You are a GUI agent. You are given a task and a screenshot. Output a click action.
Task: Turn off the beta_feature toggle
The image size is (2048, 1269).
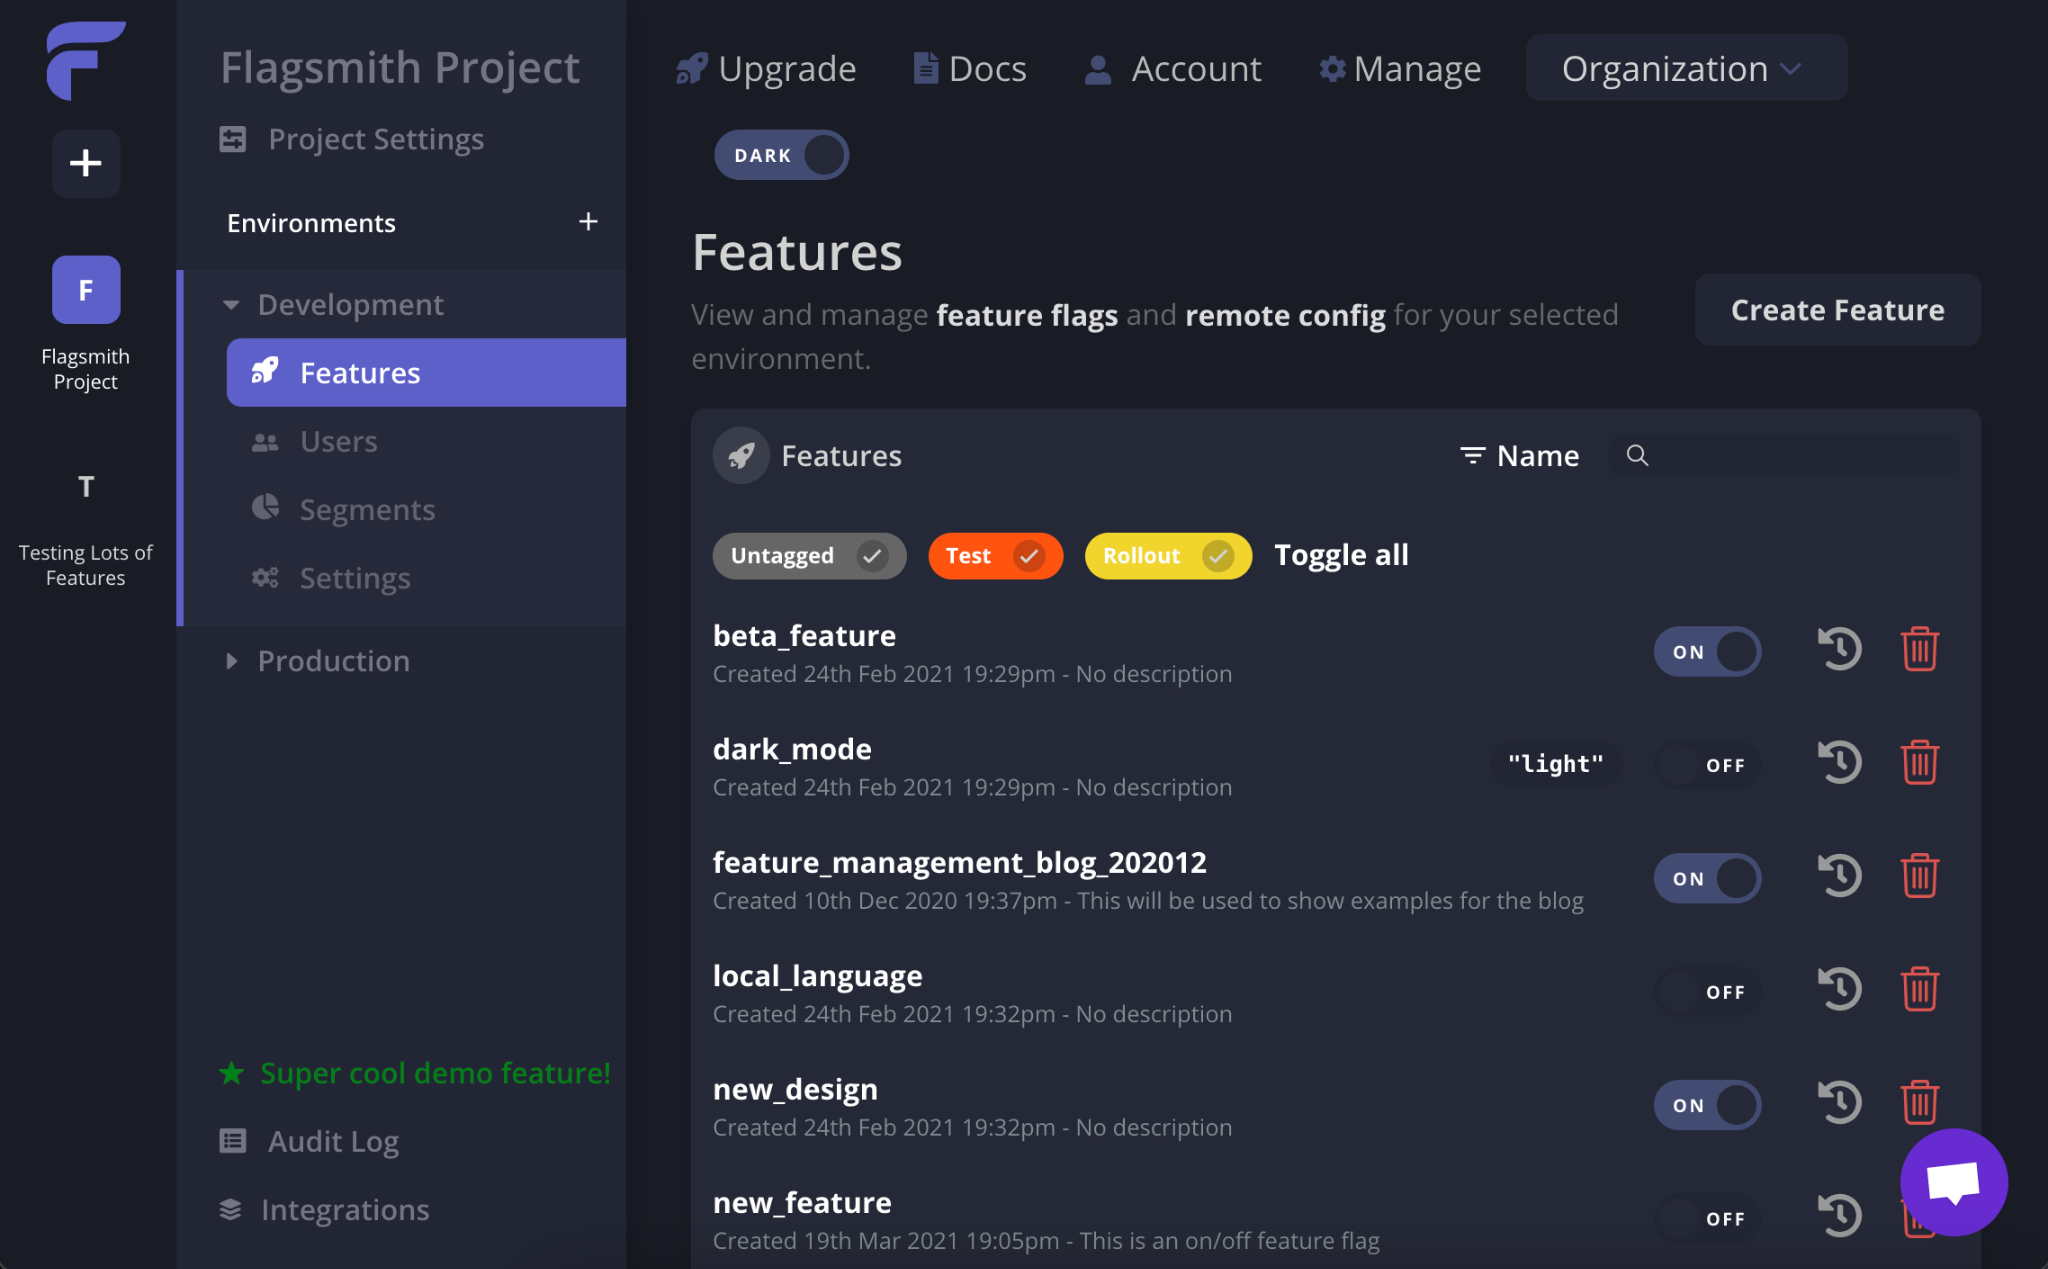point(1707,652)
